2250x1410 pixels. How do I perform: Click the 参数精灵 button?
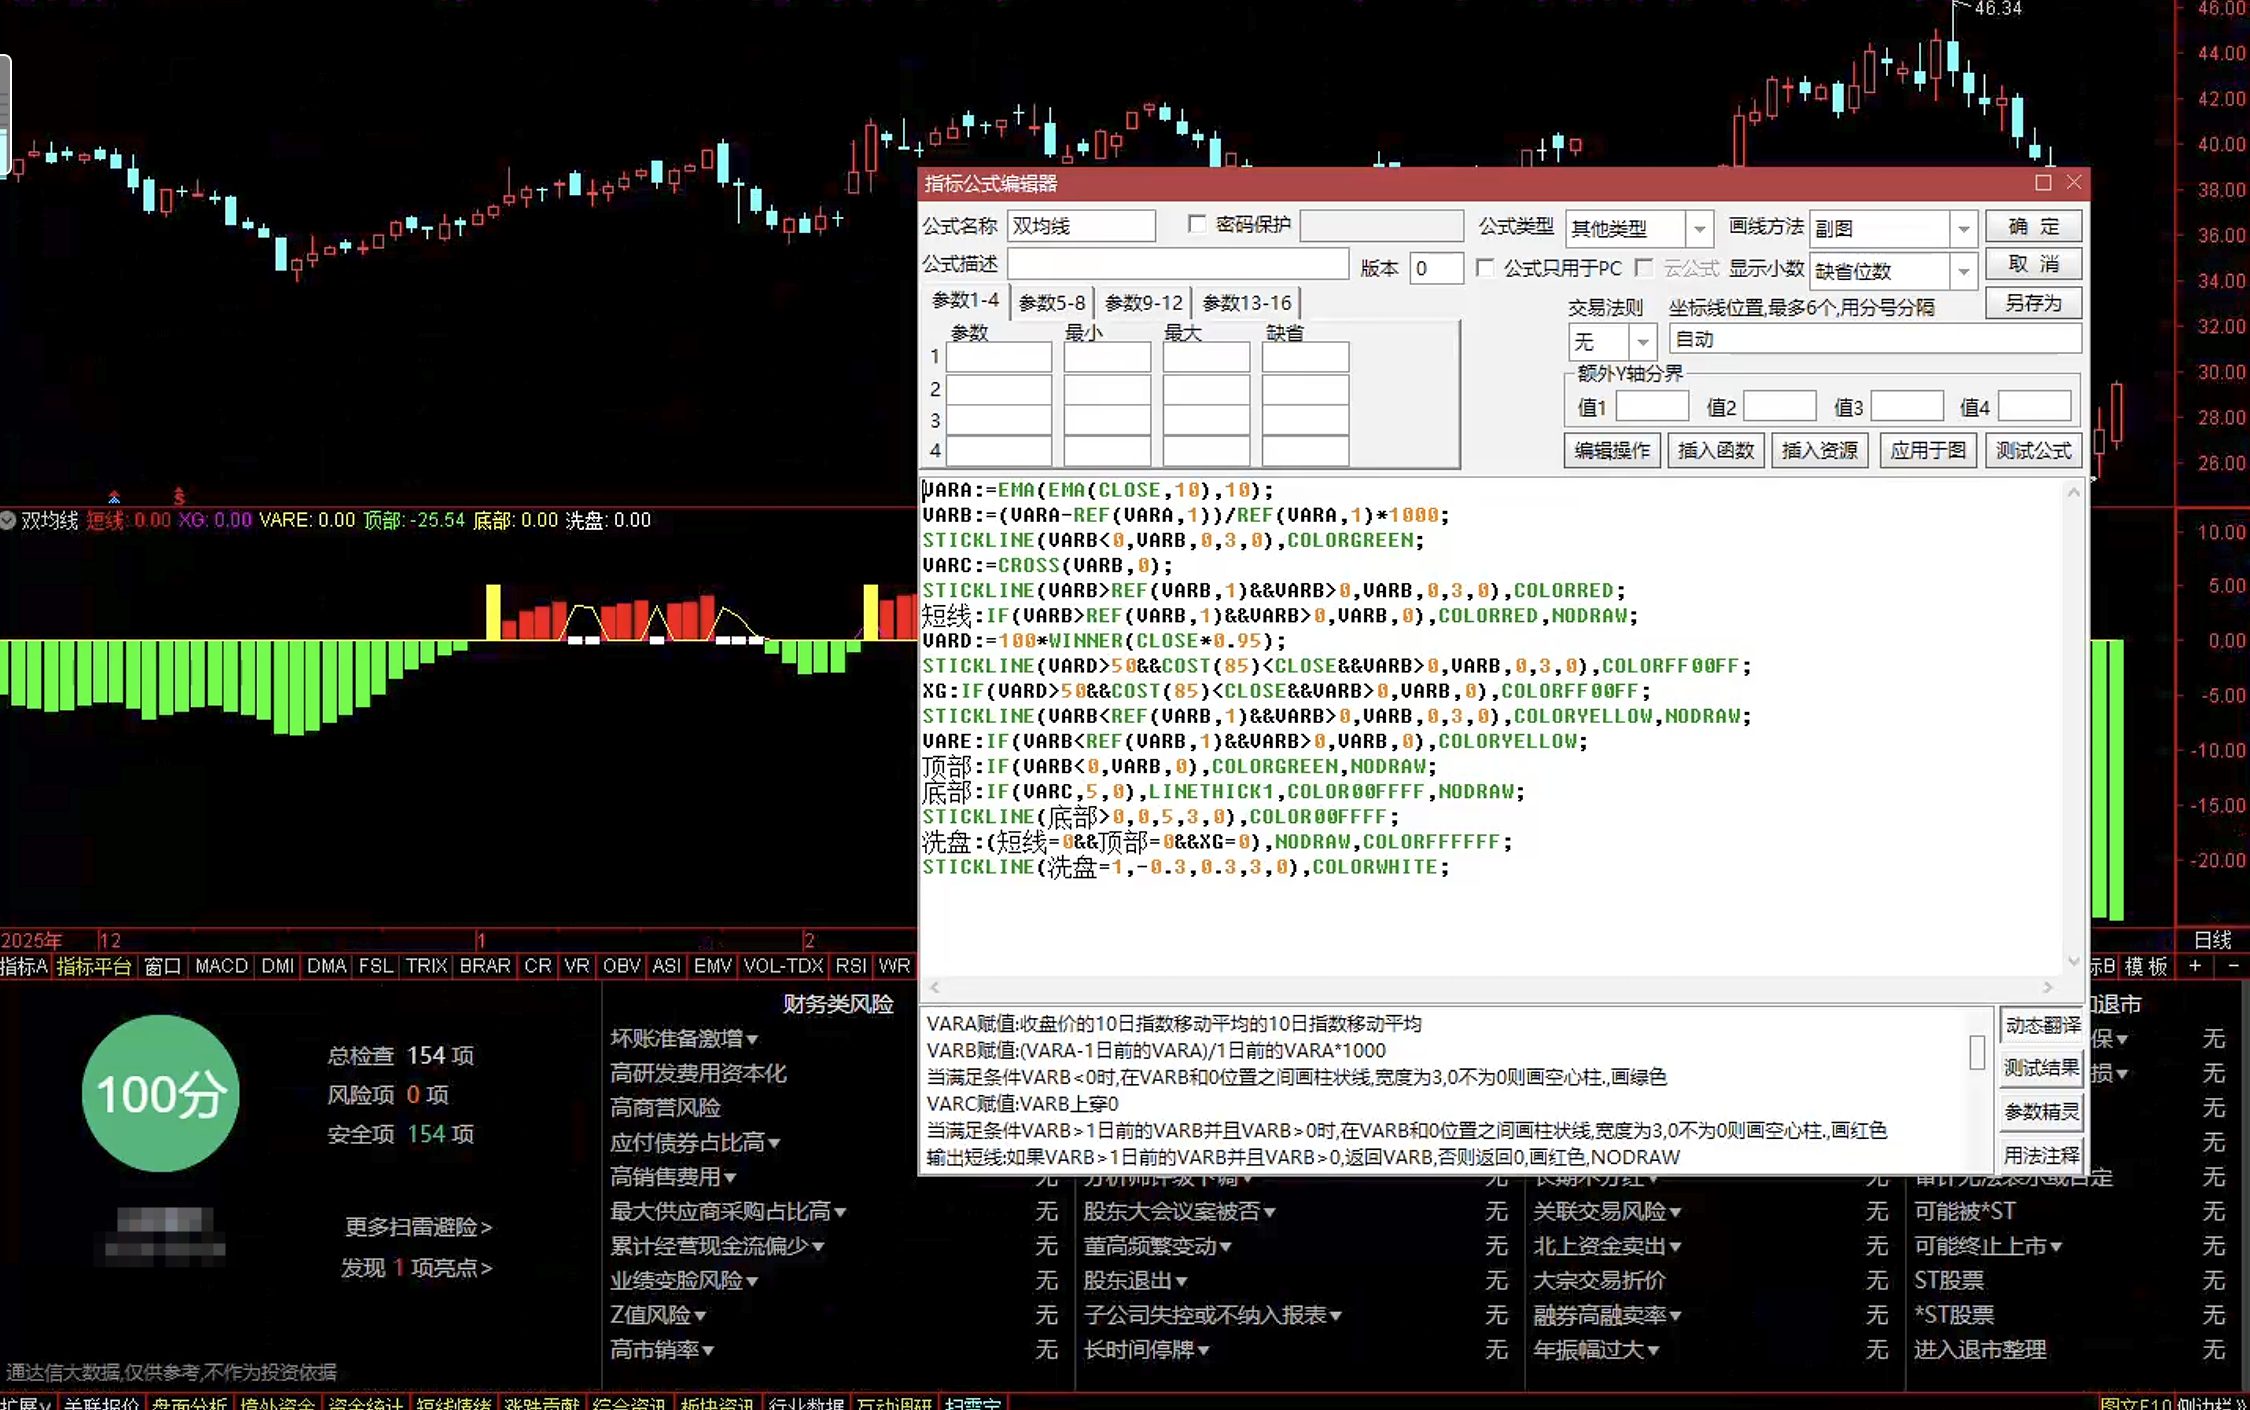click(2042, 1112)
